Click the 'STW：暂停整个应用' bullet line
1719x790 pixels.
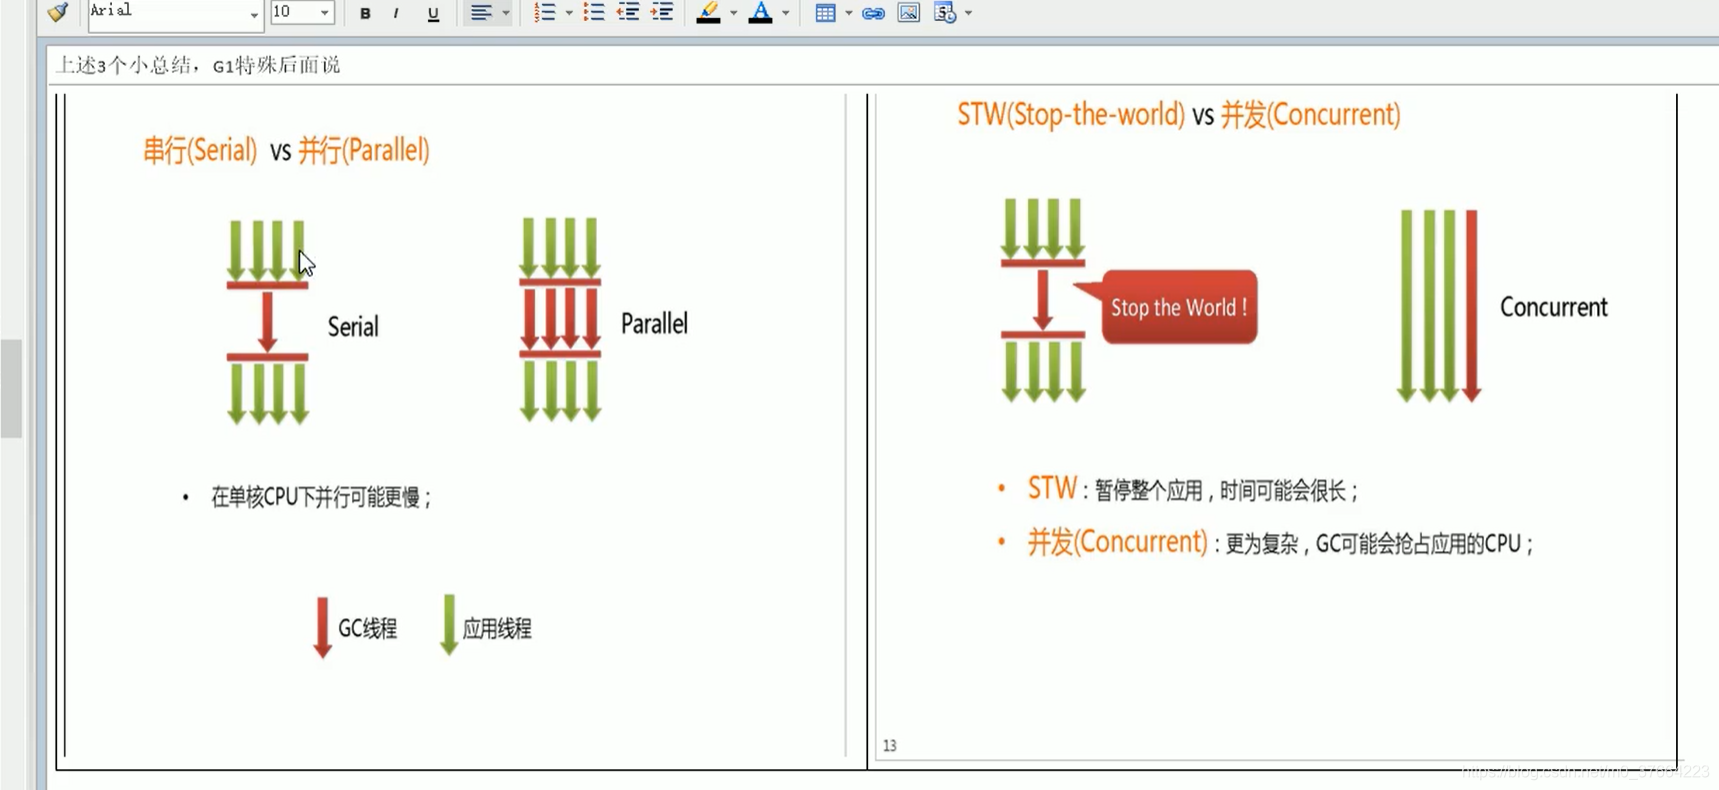(x=1193, y=489)
